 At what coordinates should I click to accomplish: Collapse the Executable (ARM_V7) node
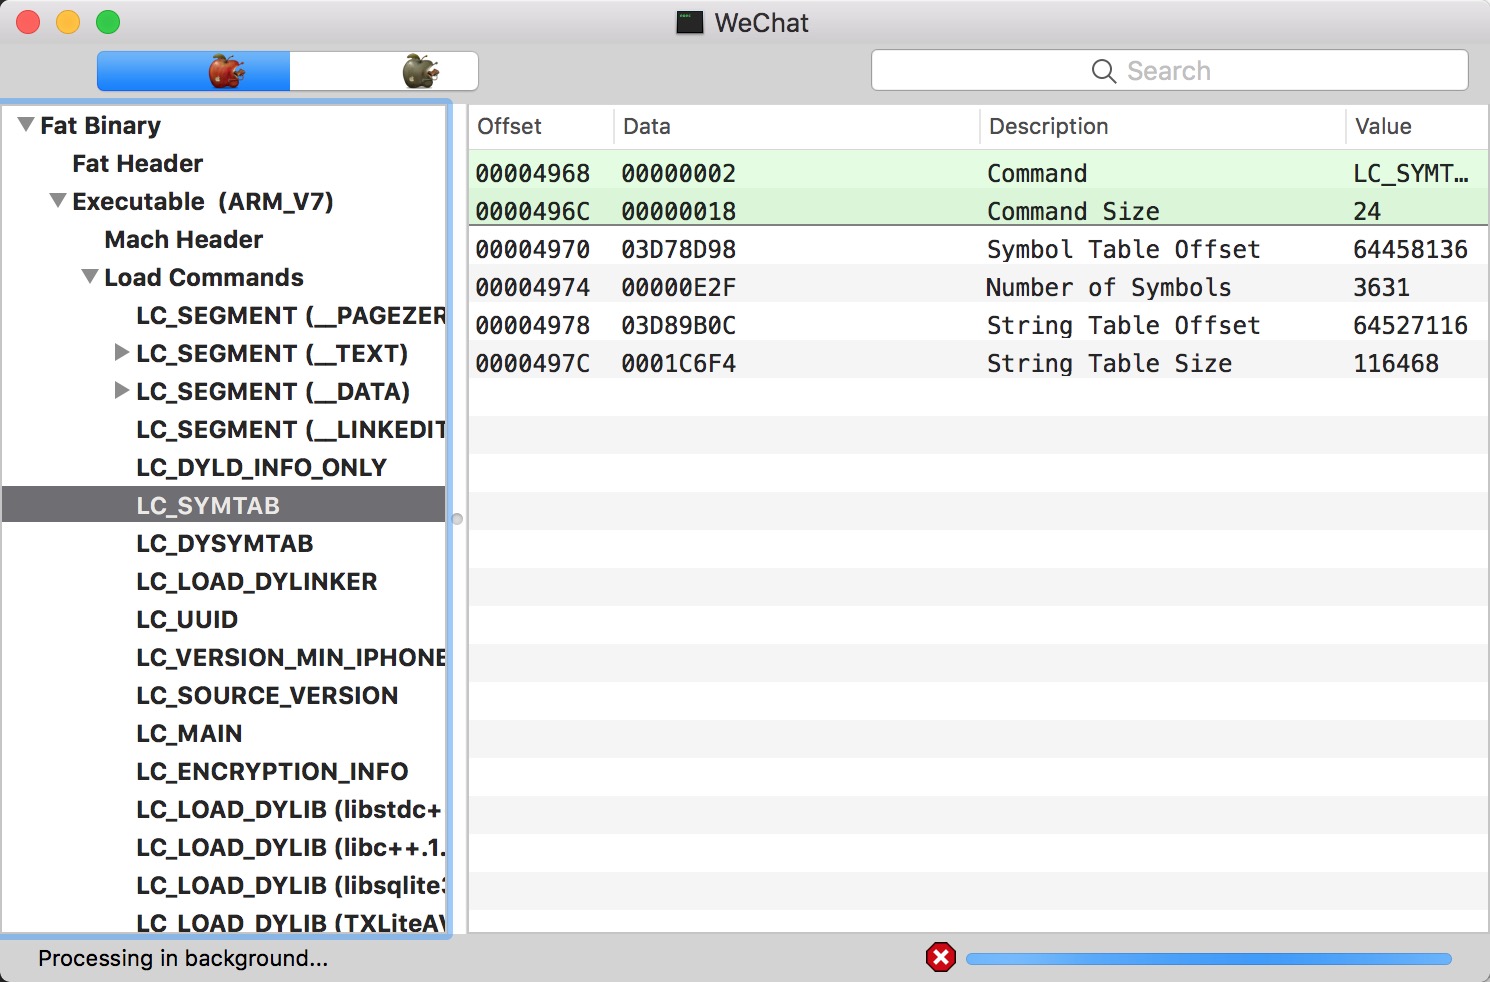coord(58,201)
